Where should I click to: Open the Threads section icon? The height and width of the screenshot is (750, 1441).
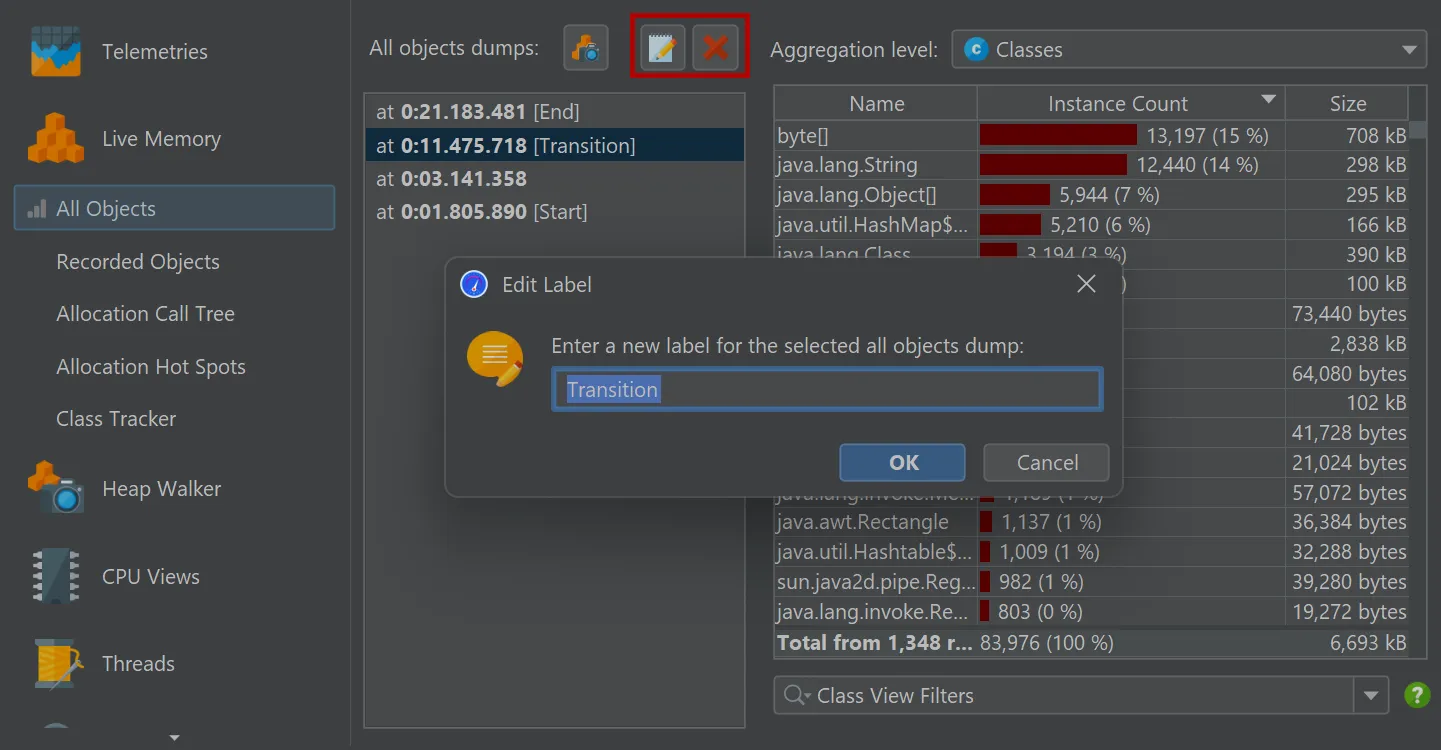[57, 664]
